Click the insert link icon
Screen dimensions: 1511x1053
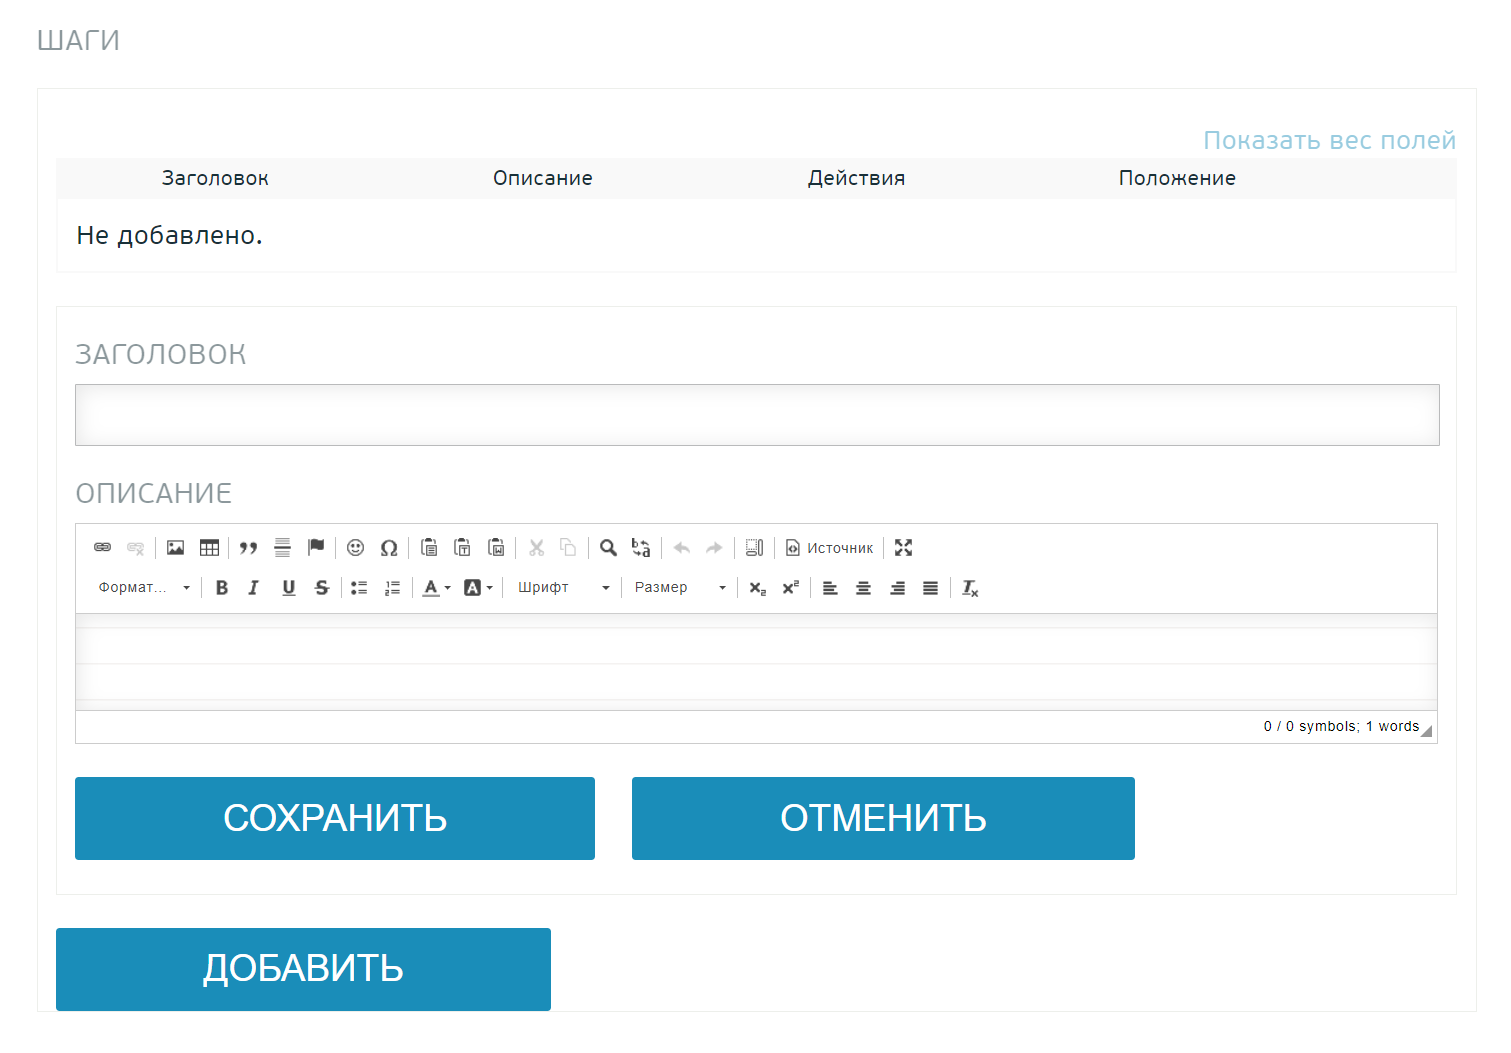[102, 548]
